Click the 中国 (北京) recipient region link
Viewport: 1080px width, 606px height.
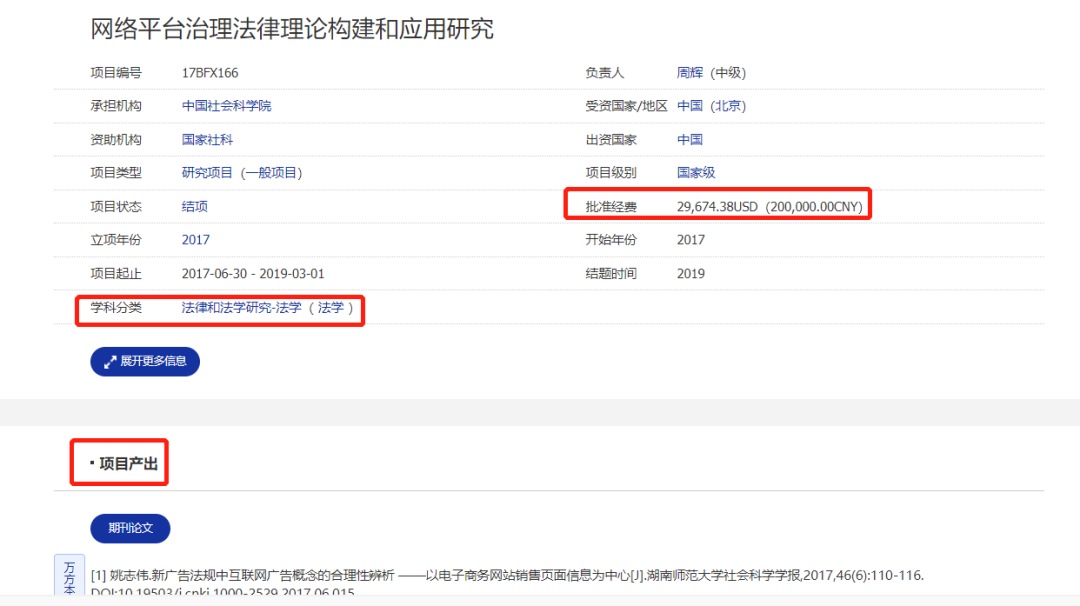pos(711,106)
